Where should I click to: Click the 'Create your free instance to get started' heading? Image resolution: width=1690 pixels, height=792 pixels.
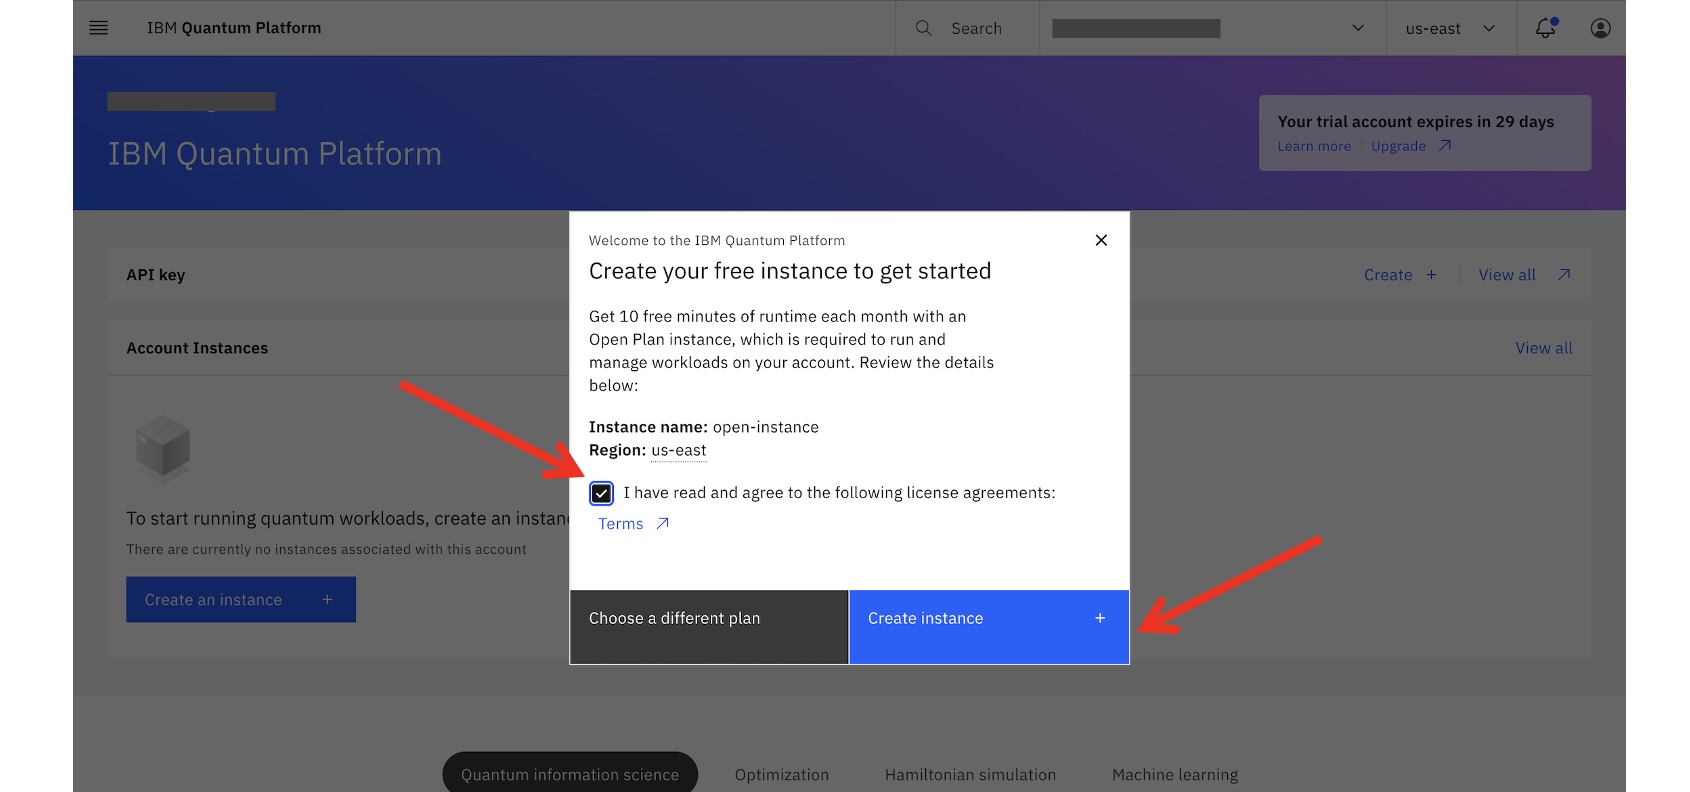[790, 271]
